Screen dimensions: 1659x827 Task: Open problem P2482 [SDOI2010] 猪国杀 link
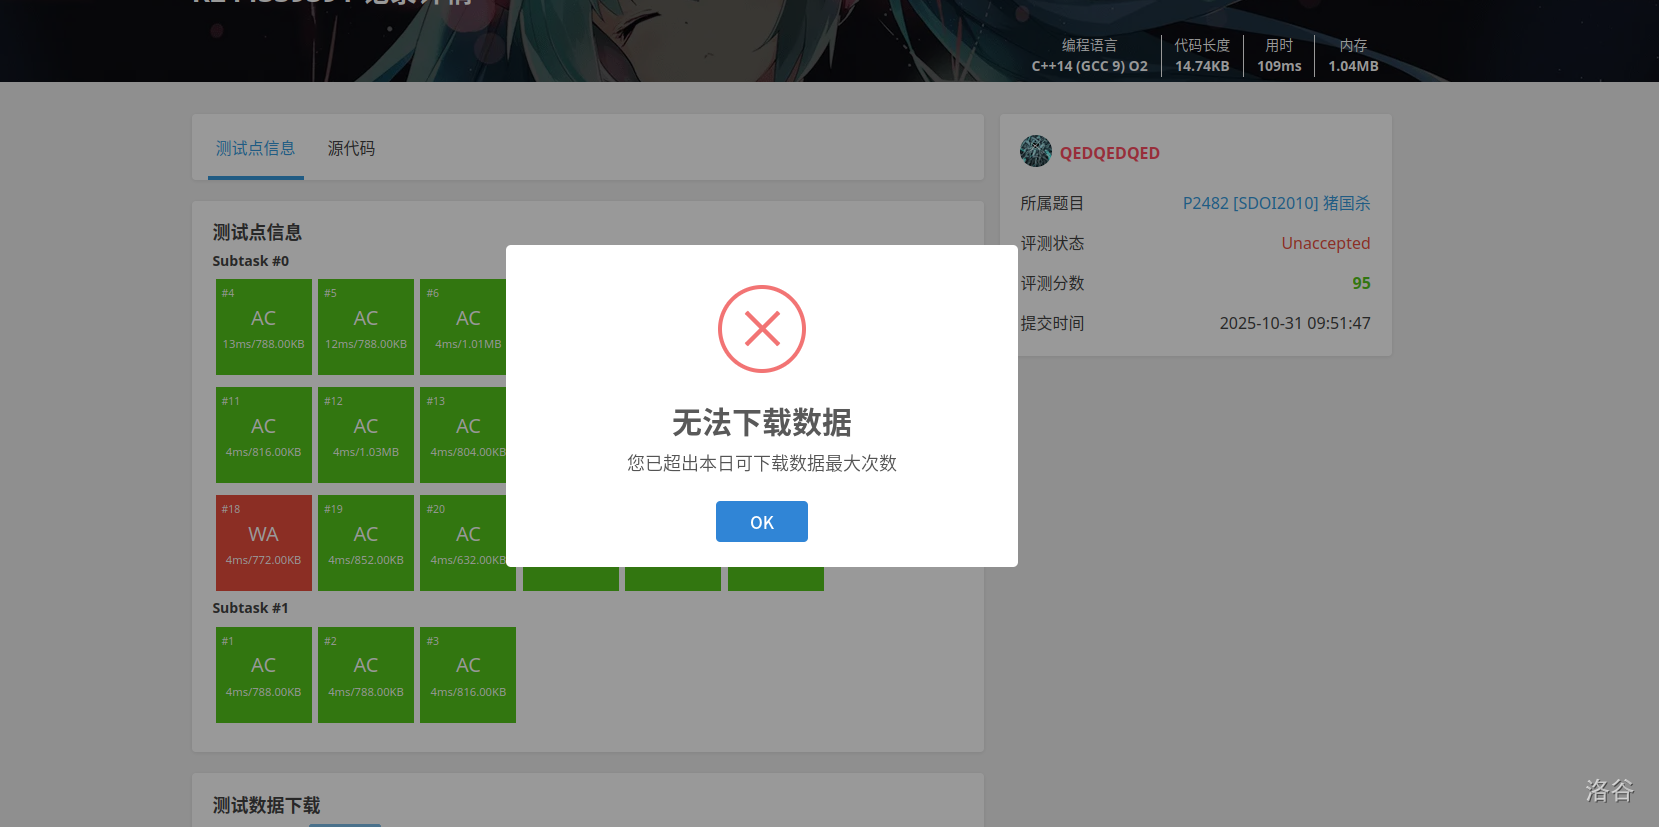(1276, 203)
